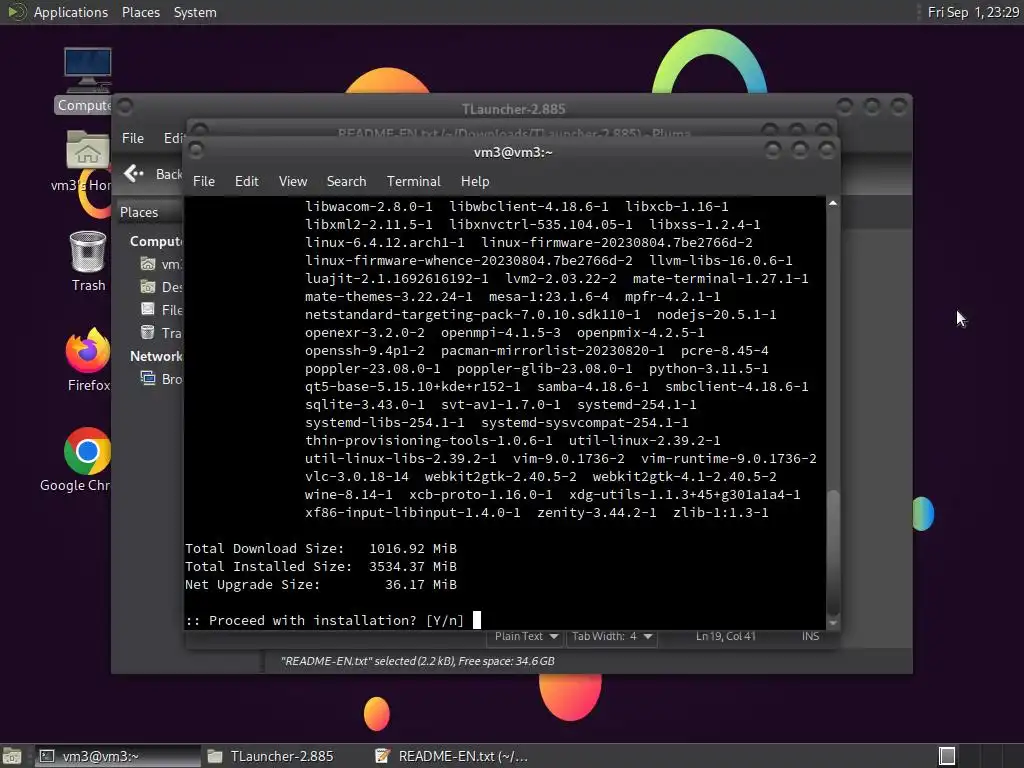Viewport: 1024px width, 768px height.
Task: Click the wine-8.14-1 package text
Action: click(x=349, y=494)
